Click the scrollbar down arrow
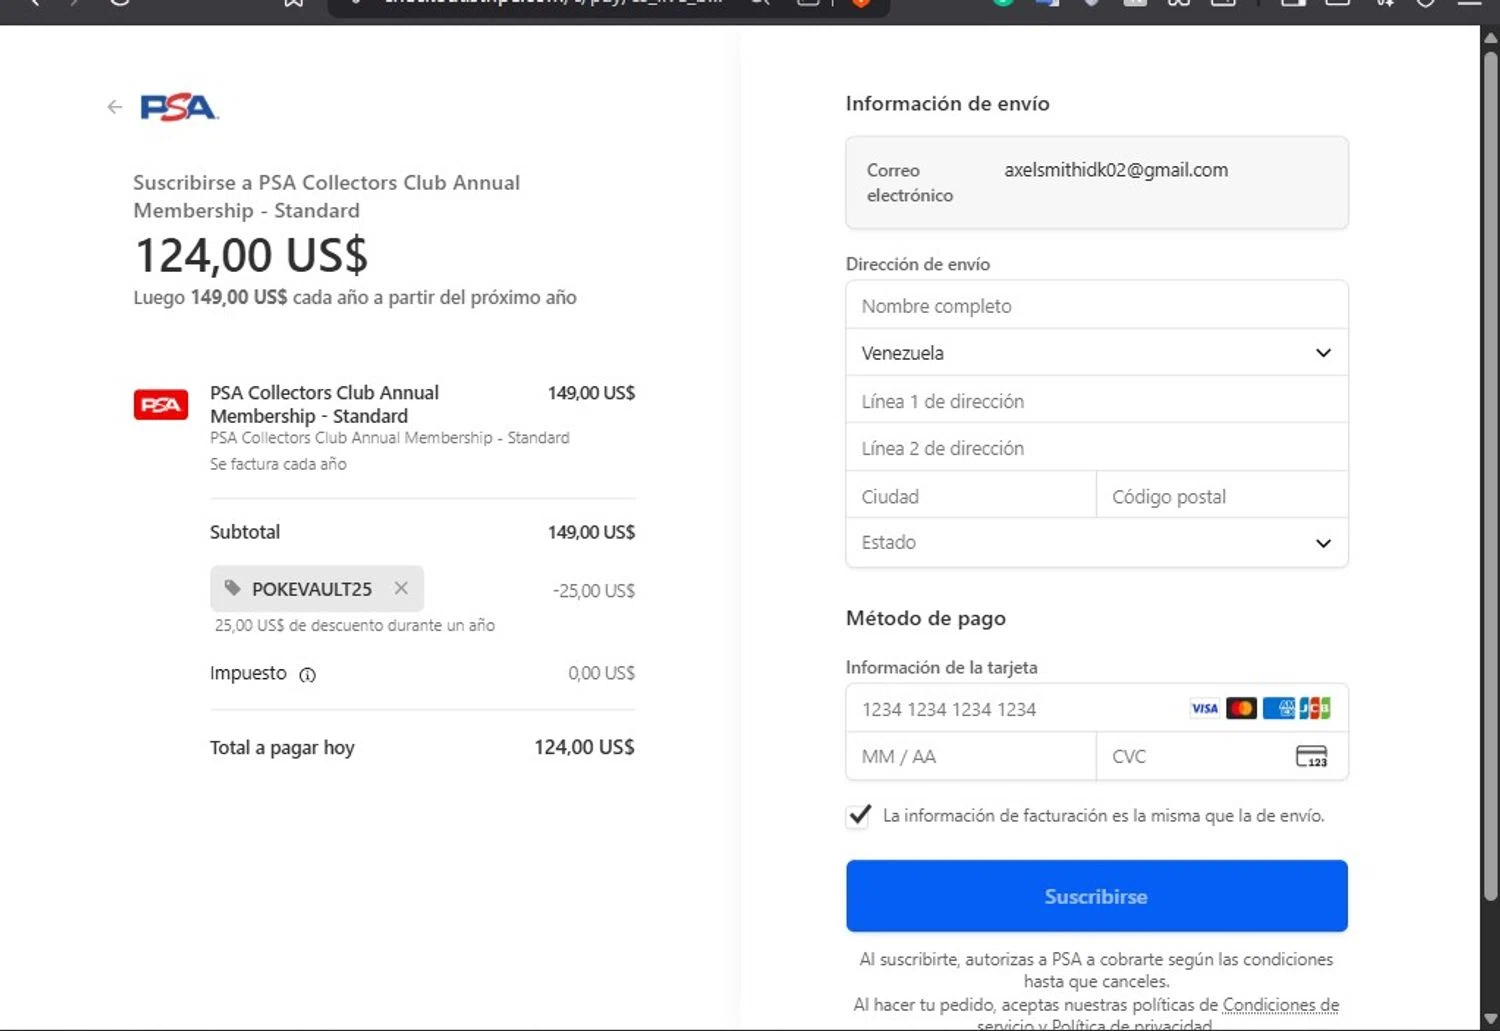This screenshot has width=1500, height=1031. [1490, 1018]
